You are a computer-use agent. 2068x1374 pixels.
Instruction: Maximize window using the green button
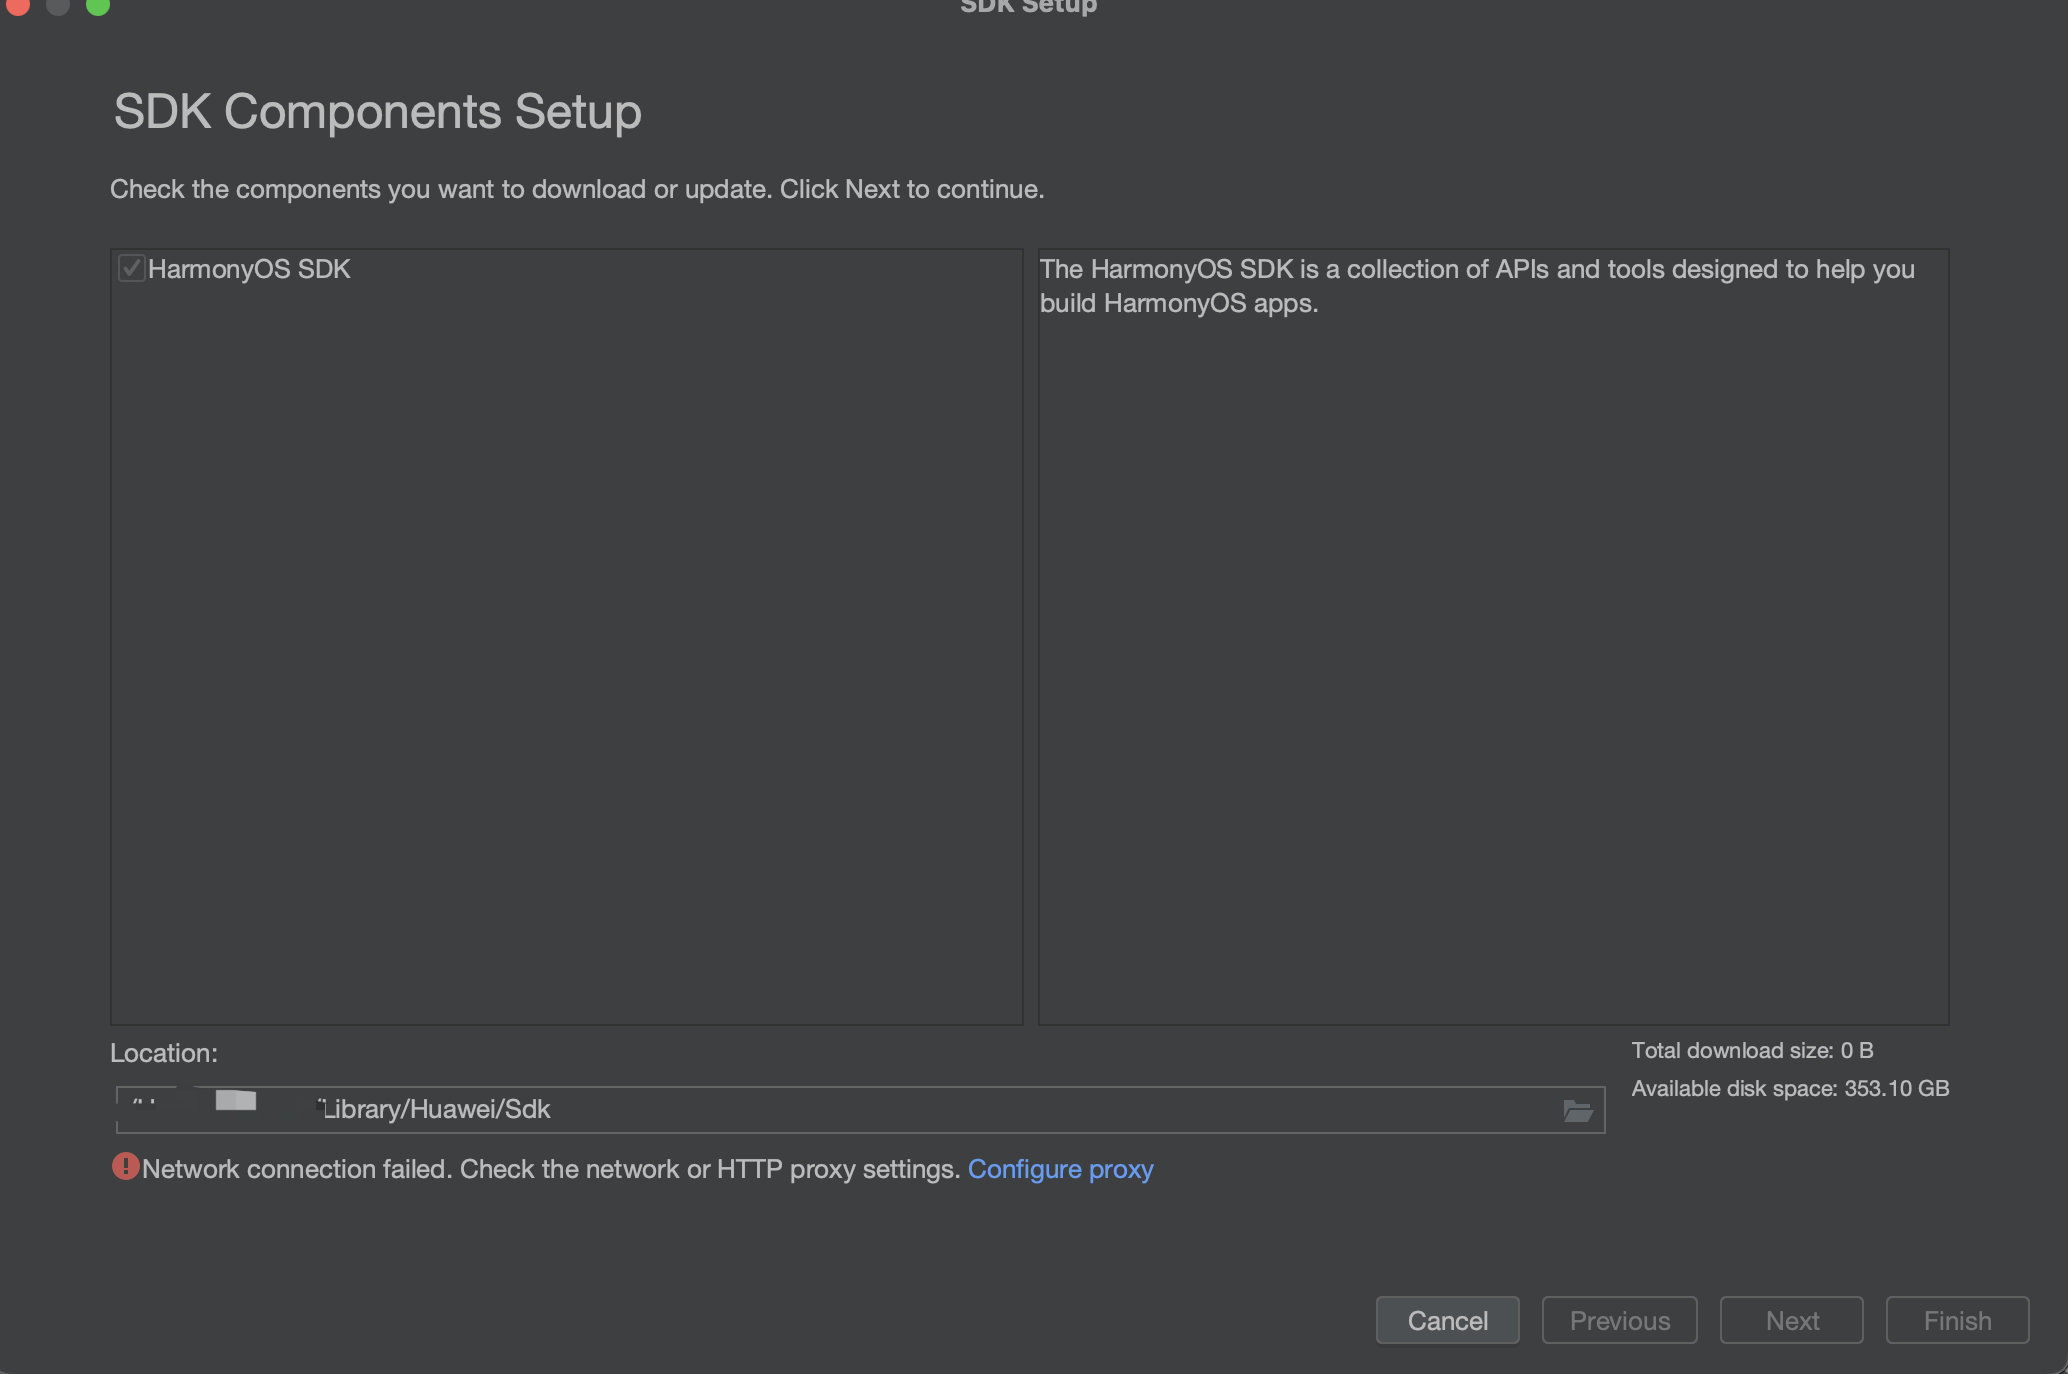pyautogui.click(x=98, y=5)
